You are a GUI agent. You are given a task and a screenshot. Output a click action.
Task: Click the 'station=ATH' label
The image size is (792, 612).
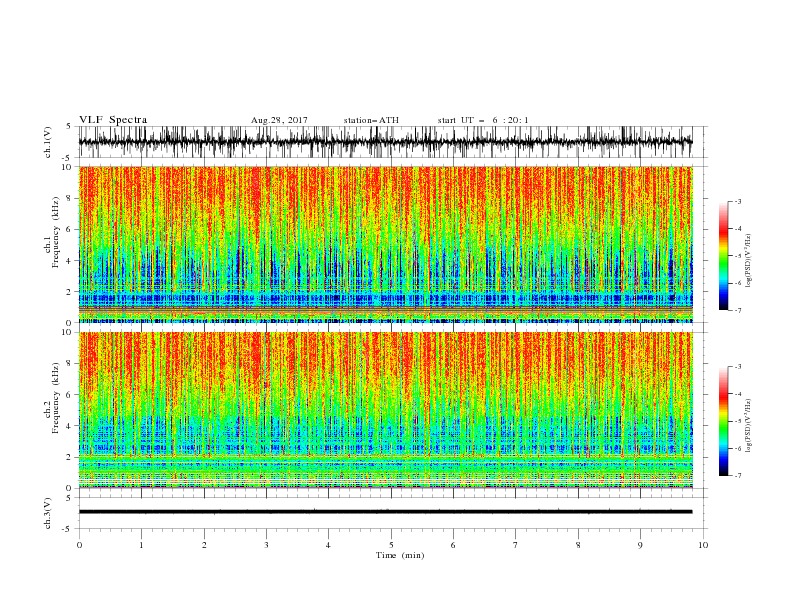371,120
